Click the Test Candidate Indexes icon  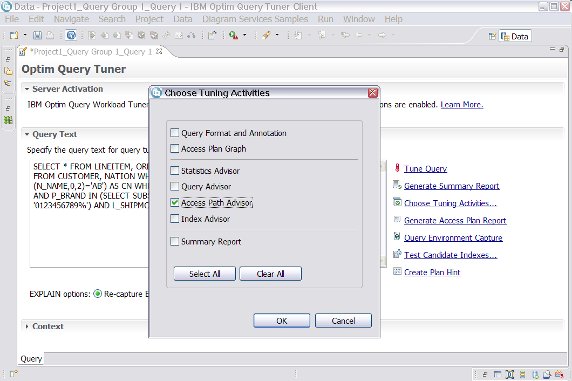(397, 254)
